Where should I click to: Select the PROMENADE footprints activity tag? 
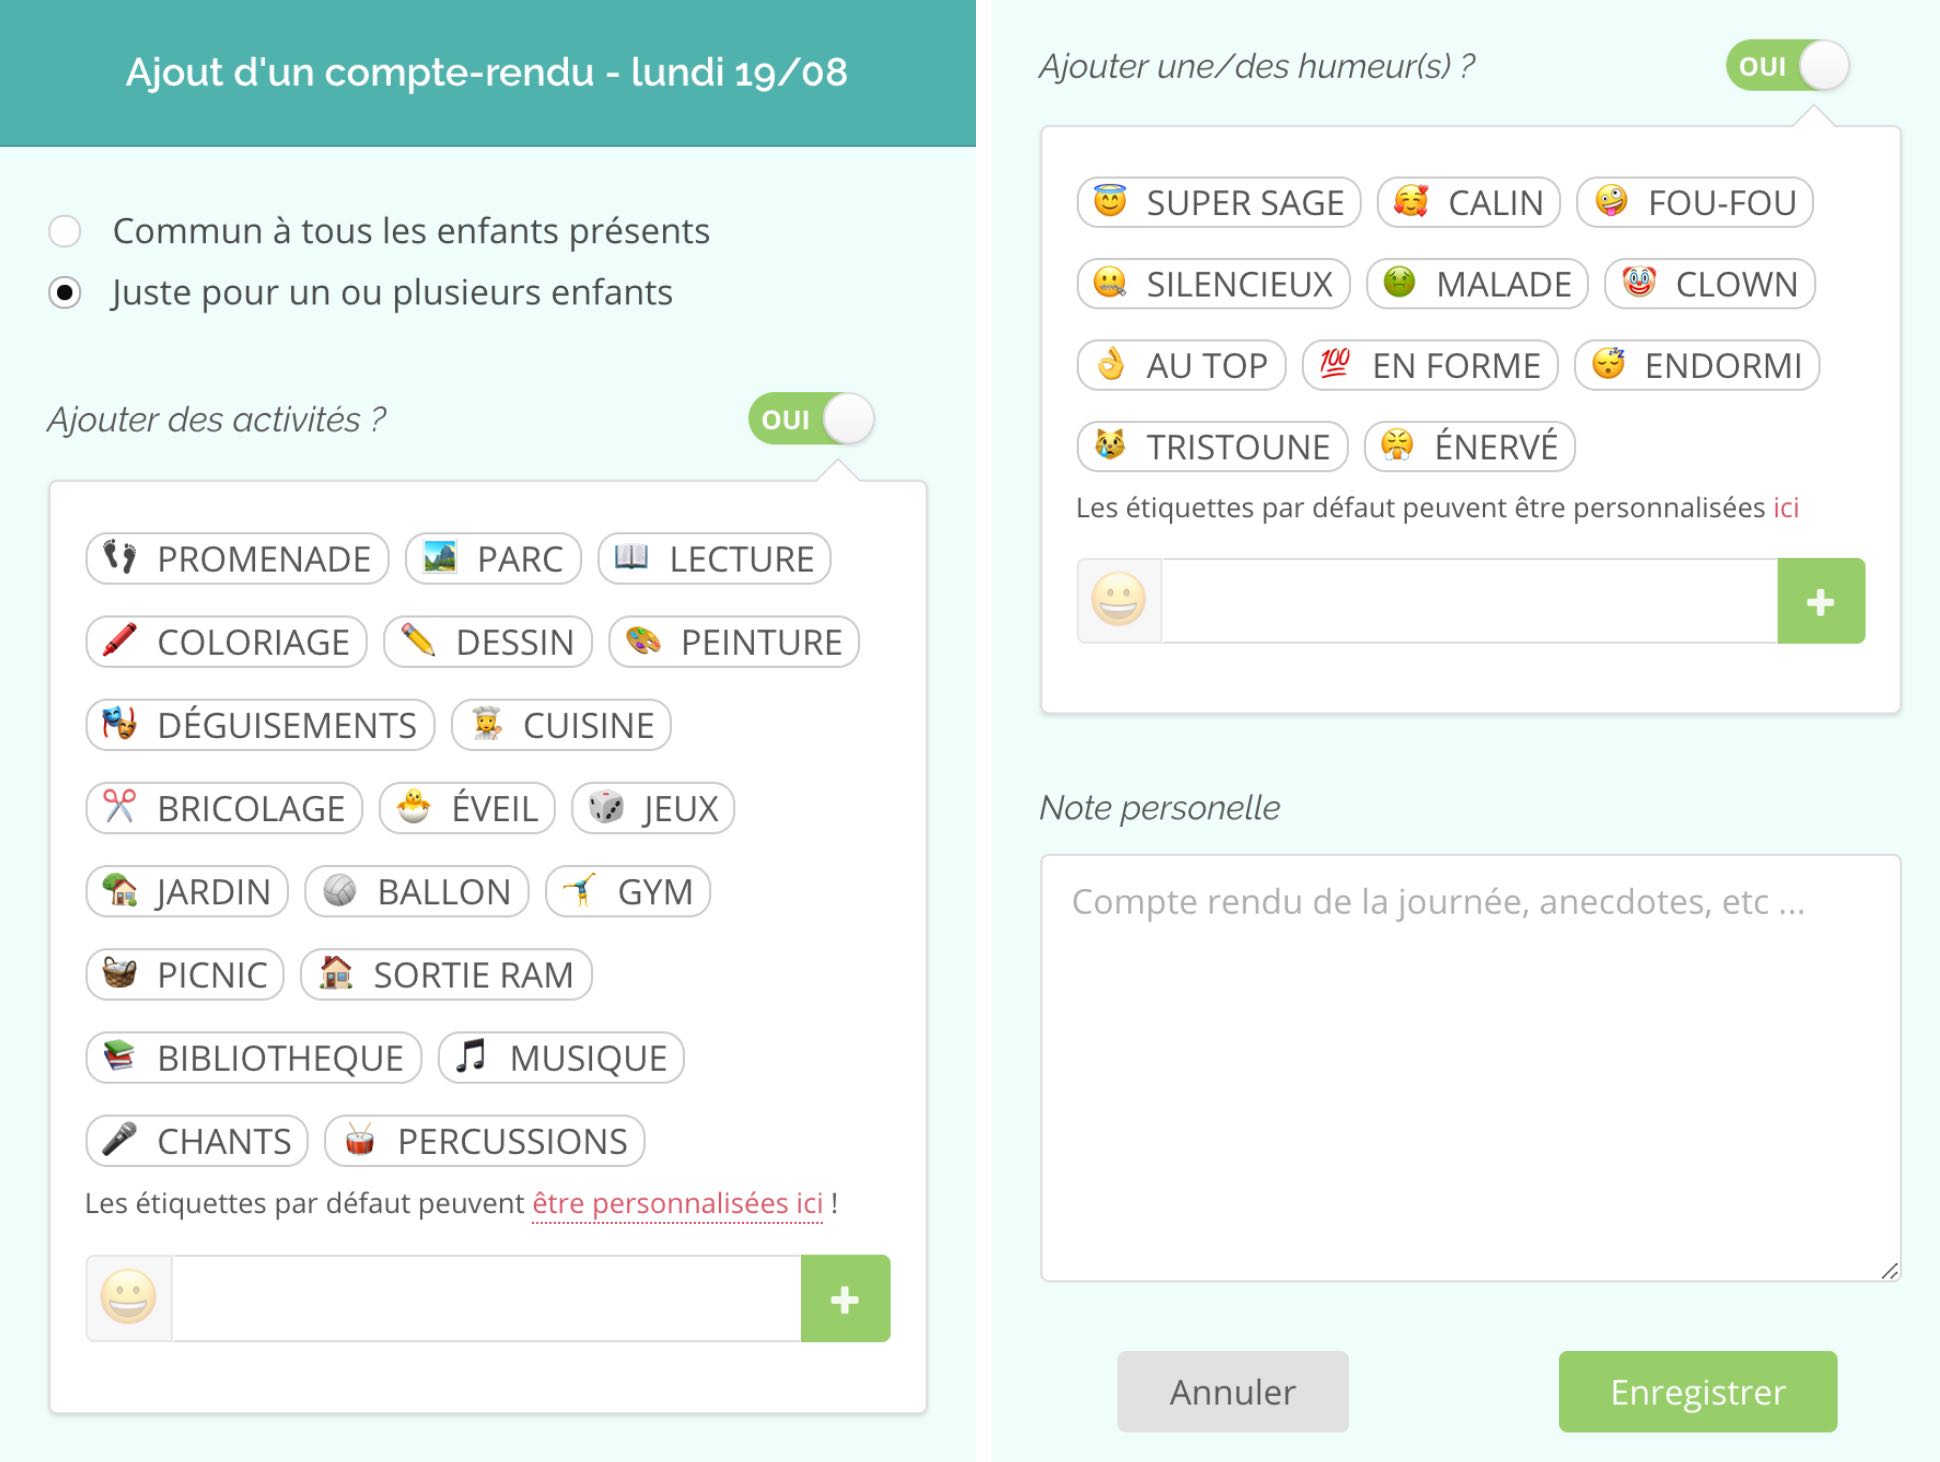click(x=237, y=559)
